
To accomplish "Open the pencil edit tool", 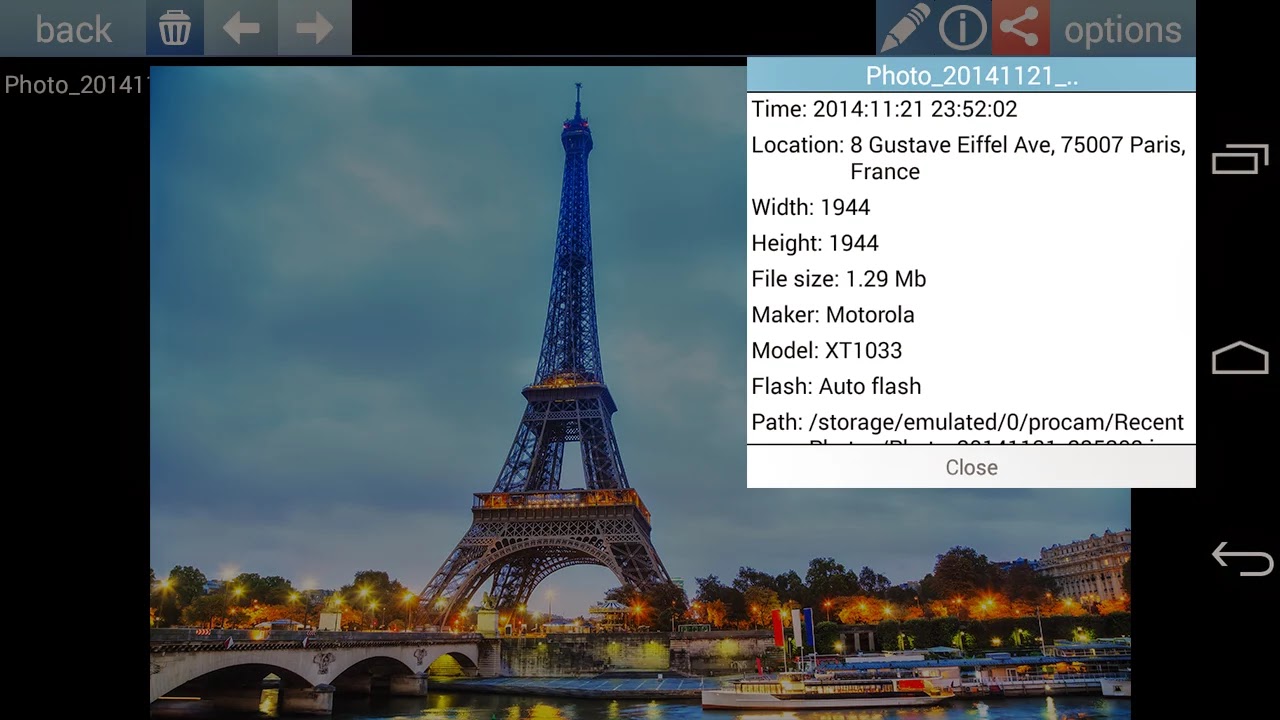I will pos(905,28).
